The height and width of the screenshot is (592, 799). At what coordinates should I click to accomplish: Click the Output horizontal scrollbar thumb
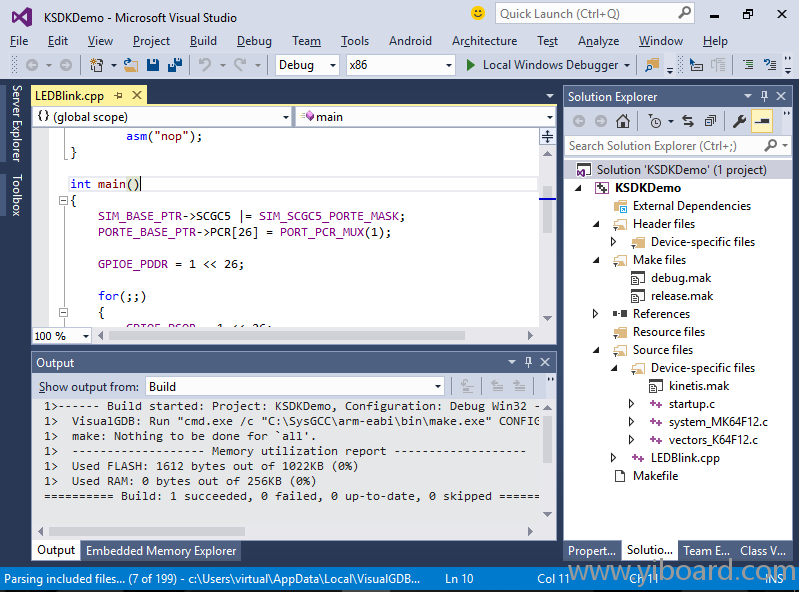[x=147, y=531]
